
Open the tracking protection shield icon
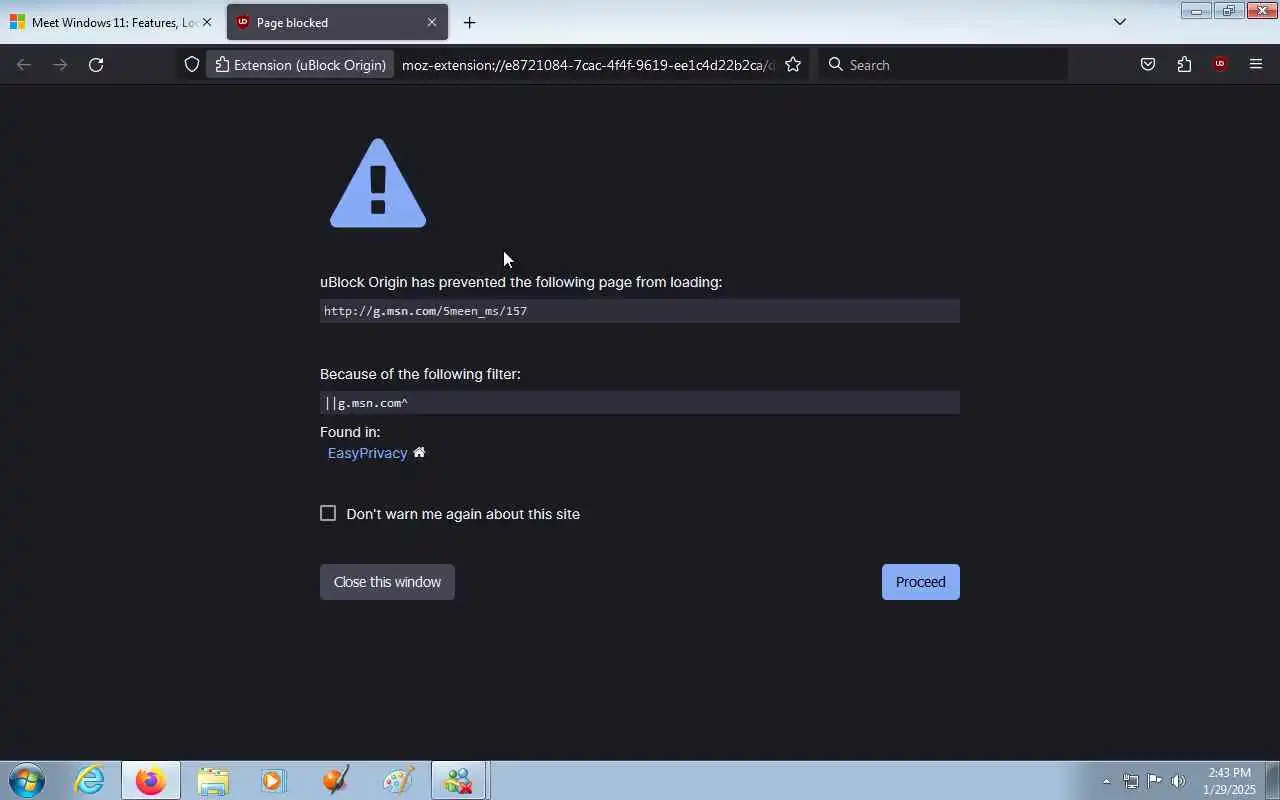tap(192, 65)
